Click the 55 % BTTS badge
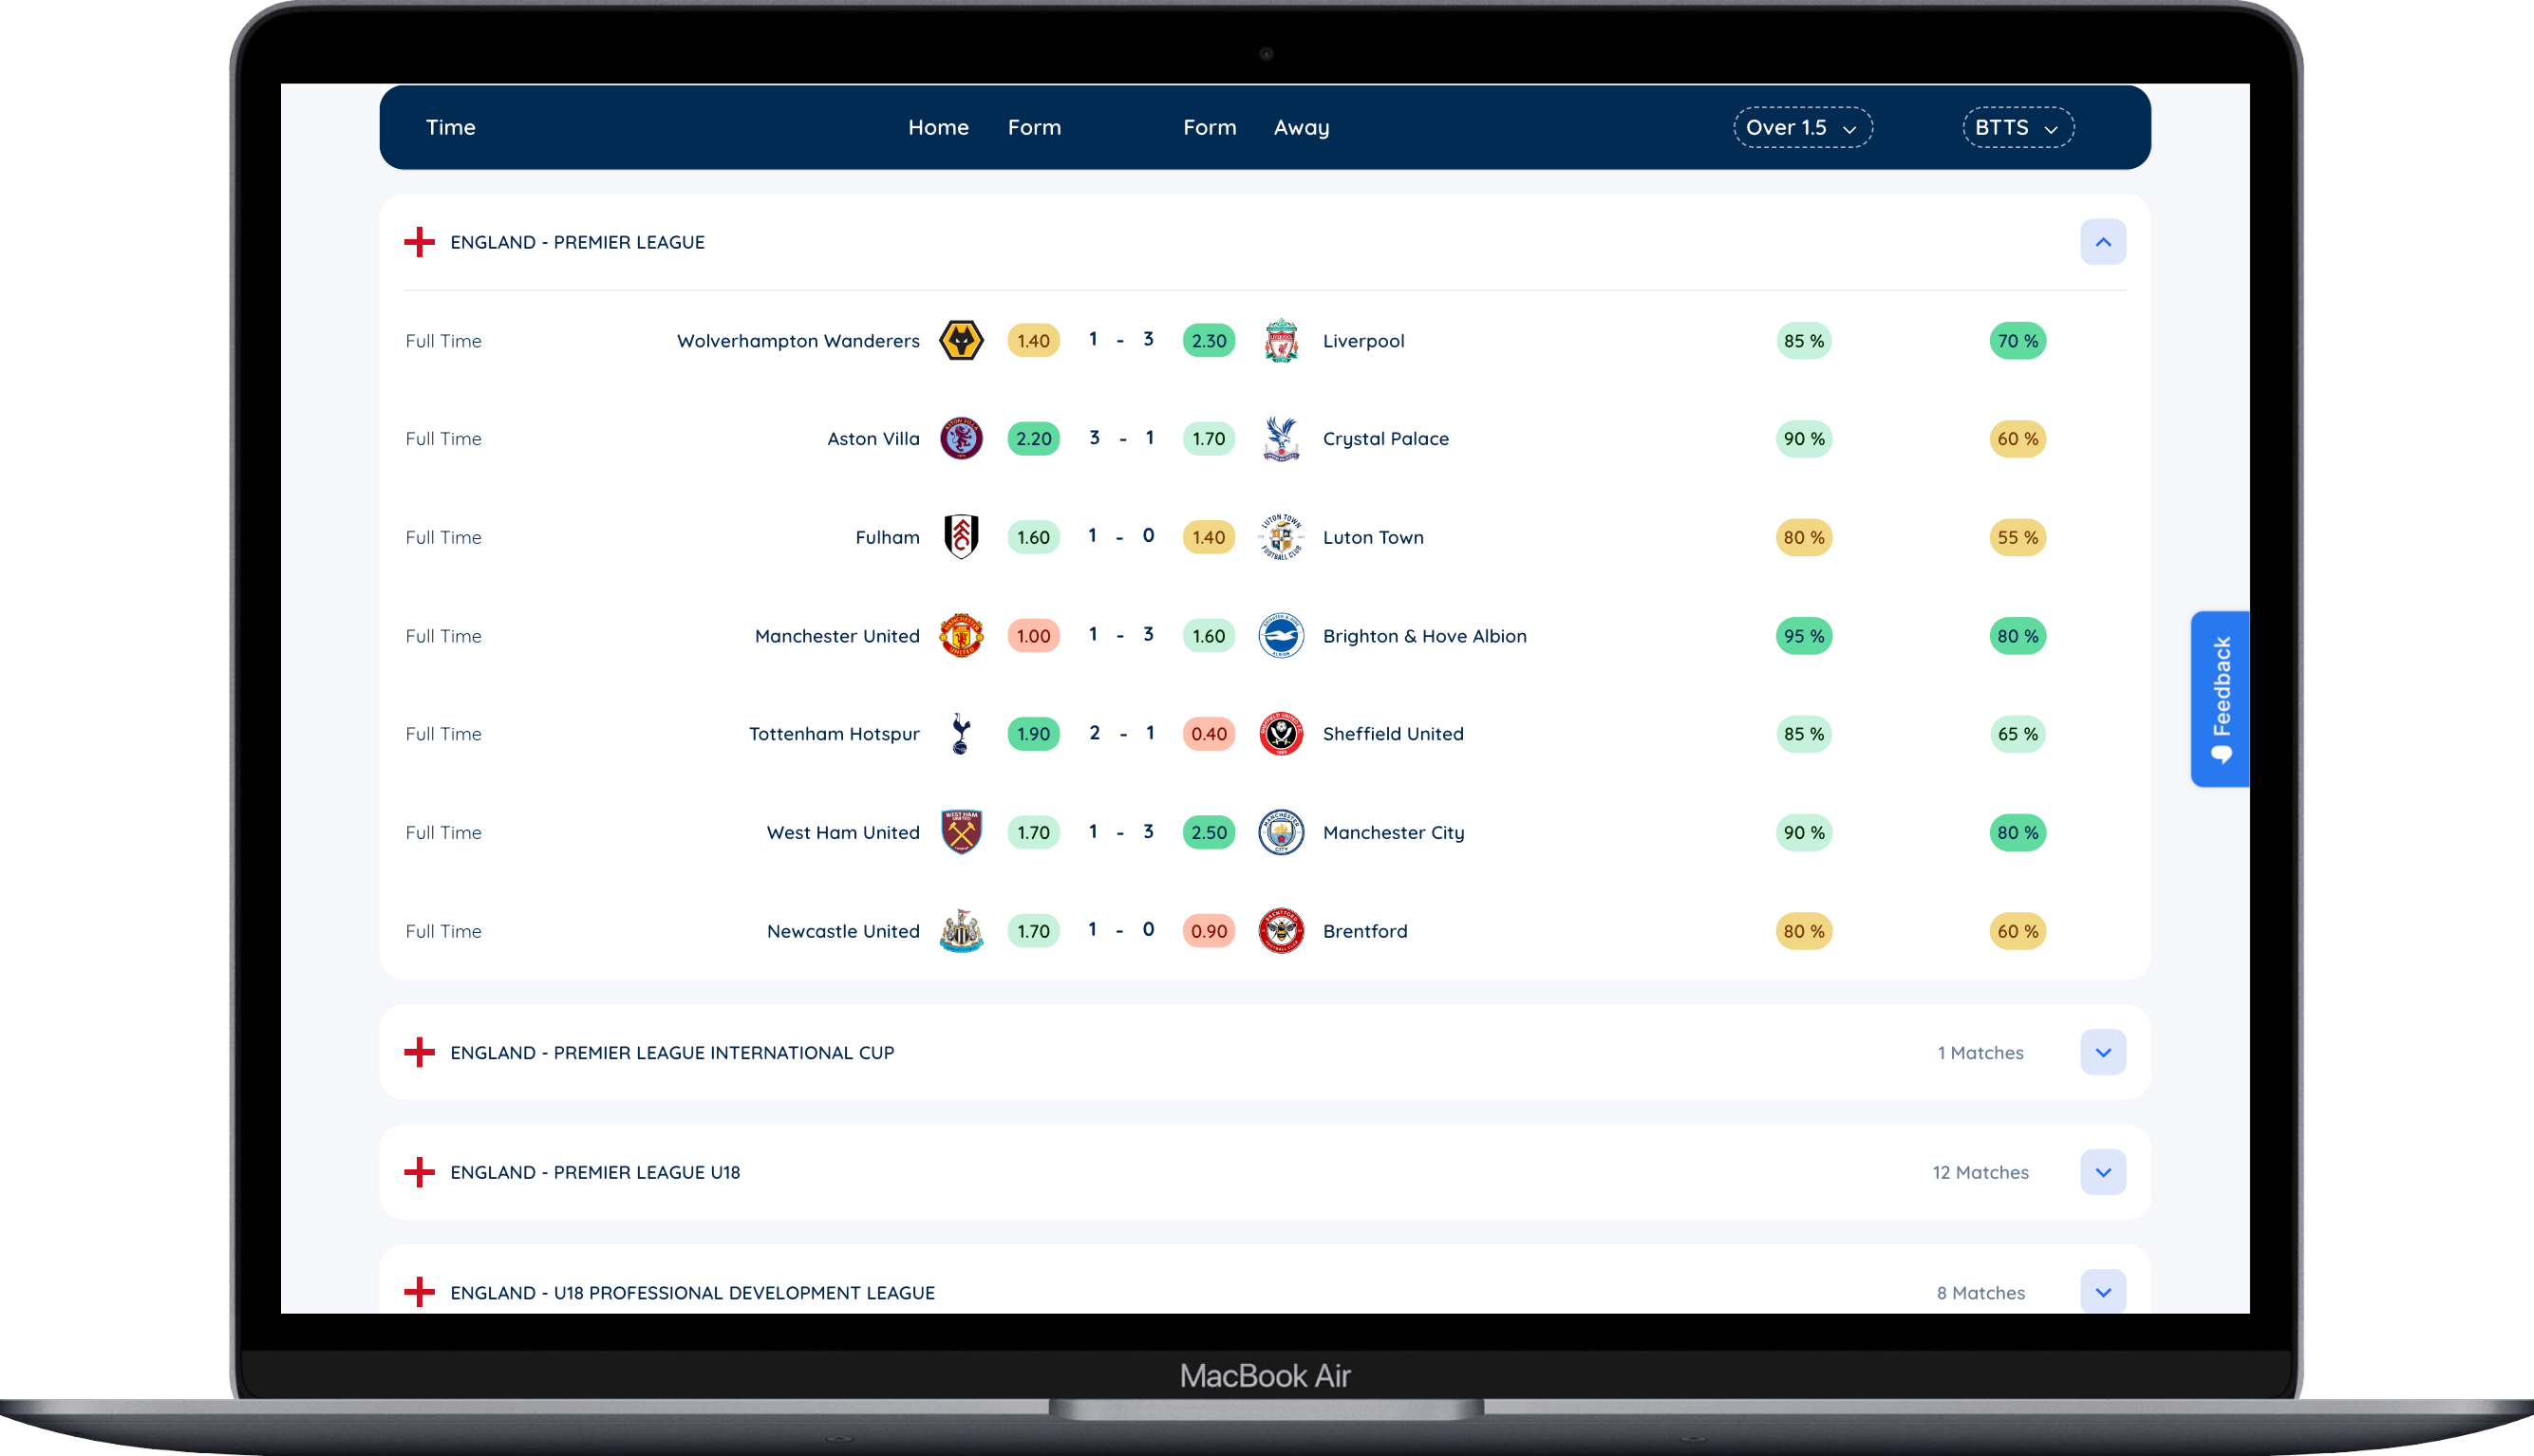This screenshot has height=1456, width=2534. [2018, 537]
